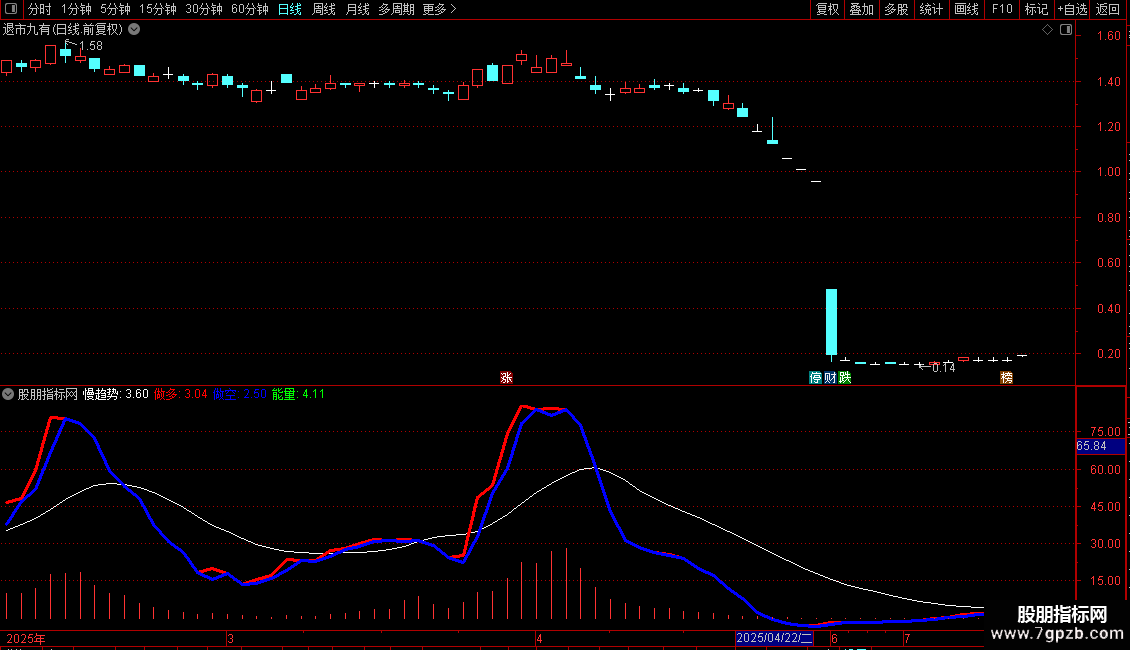This screenshot has width=1130, height=650.
Task: Activate the 画线 drawing tools
Action: pyautogui.click(x=966, y=9)
